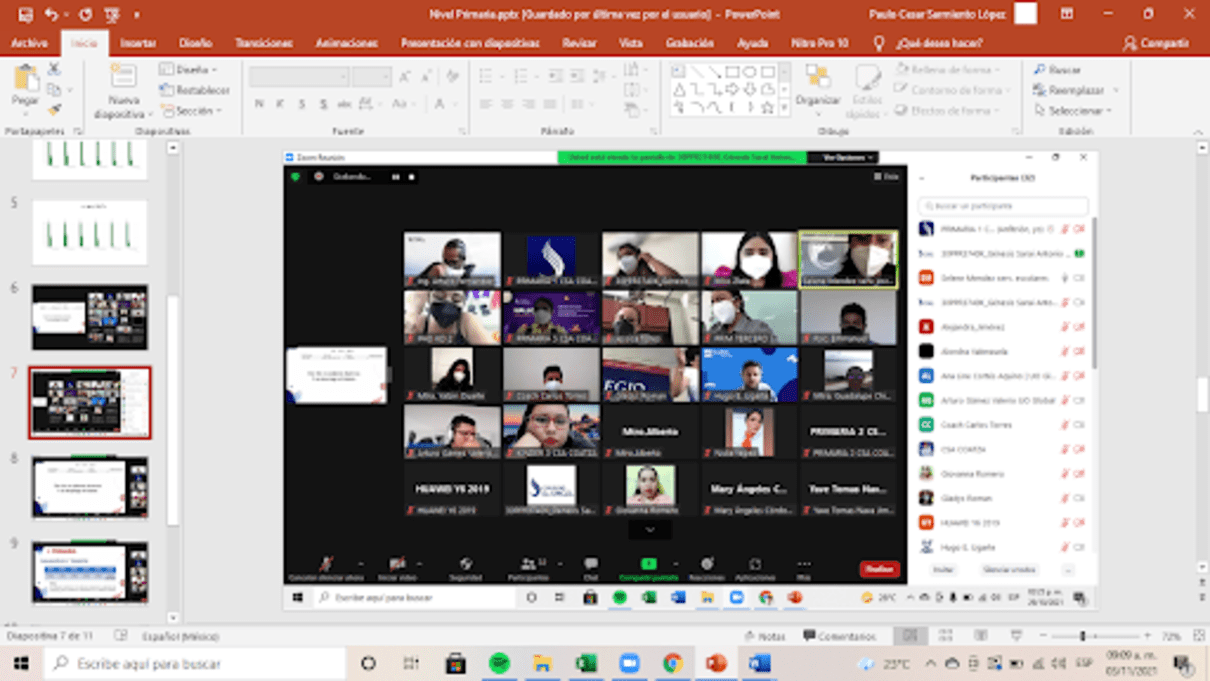The height and width of the screenshot is (681, 1210).
Task: Click the Pegar paste icon
Action: 25,79
